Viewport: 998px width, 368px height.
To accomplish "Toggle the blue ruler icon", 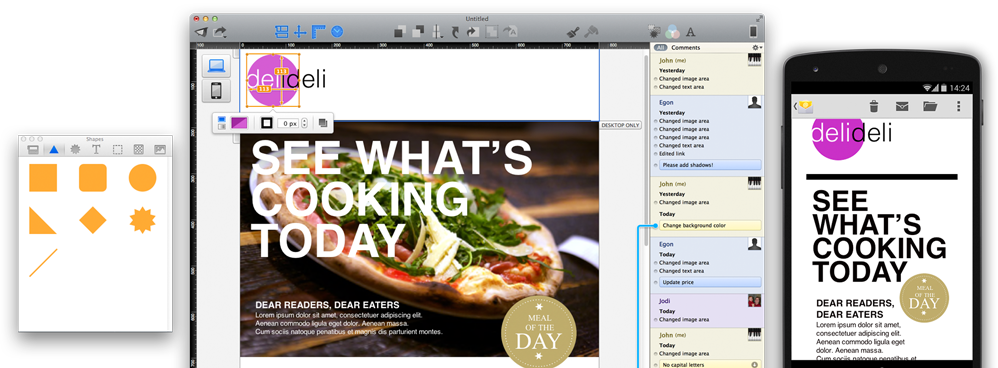I will coord(319,31).
